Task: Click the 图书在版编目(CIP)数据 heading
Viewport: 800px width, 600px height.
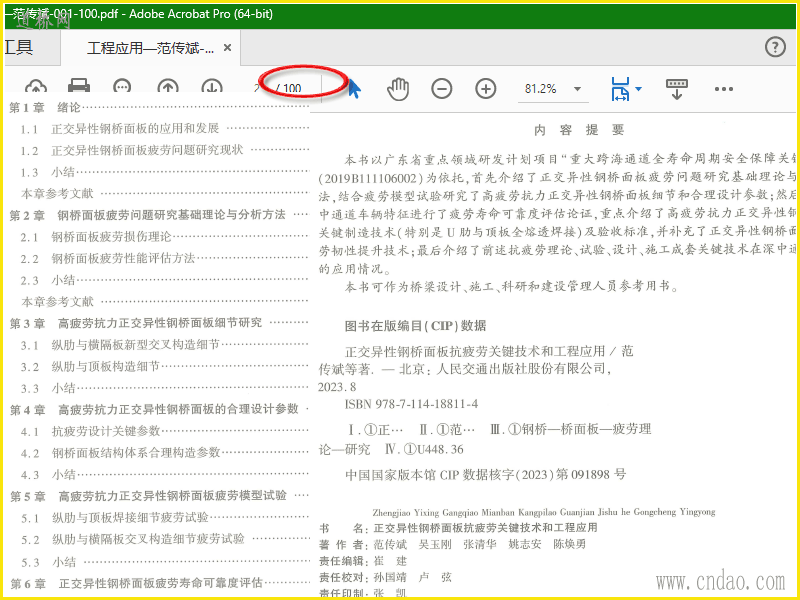Action: coord(416,326)
